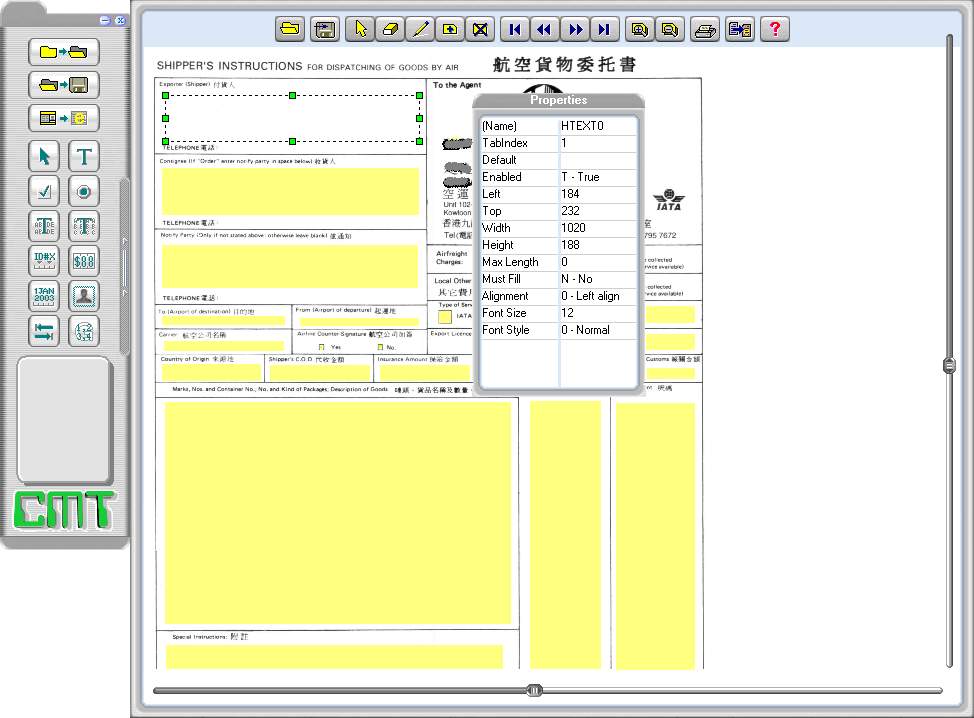Select the eraser tool in top toolbar

click(x=390, y=30)
